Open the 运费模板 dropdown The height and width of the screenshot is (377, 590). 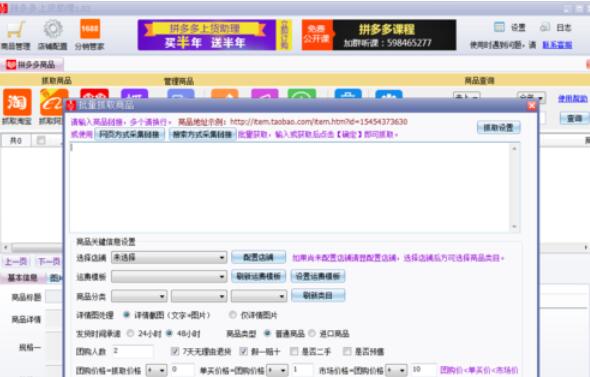pos(169,277)
